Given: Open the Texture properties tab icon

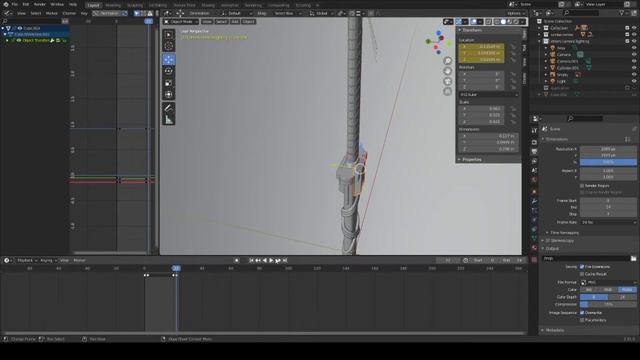Looking at the screenshot, I should (534, 259).
